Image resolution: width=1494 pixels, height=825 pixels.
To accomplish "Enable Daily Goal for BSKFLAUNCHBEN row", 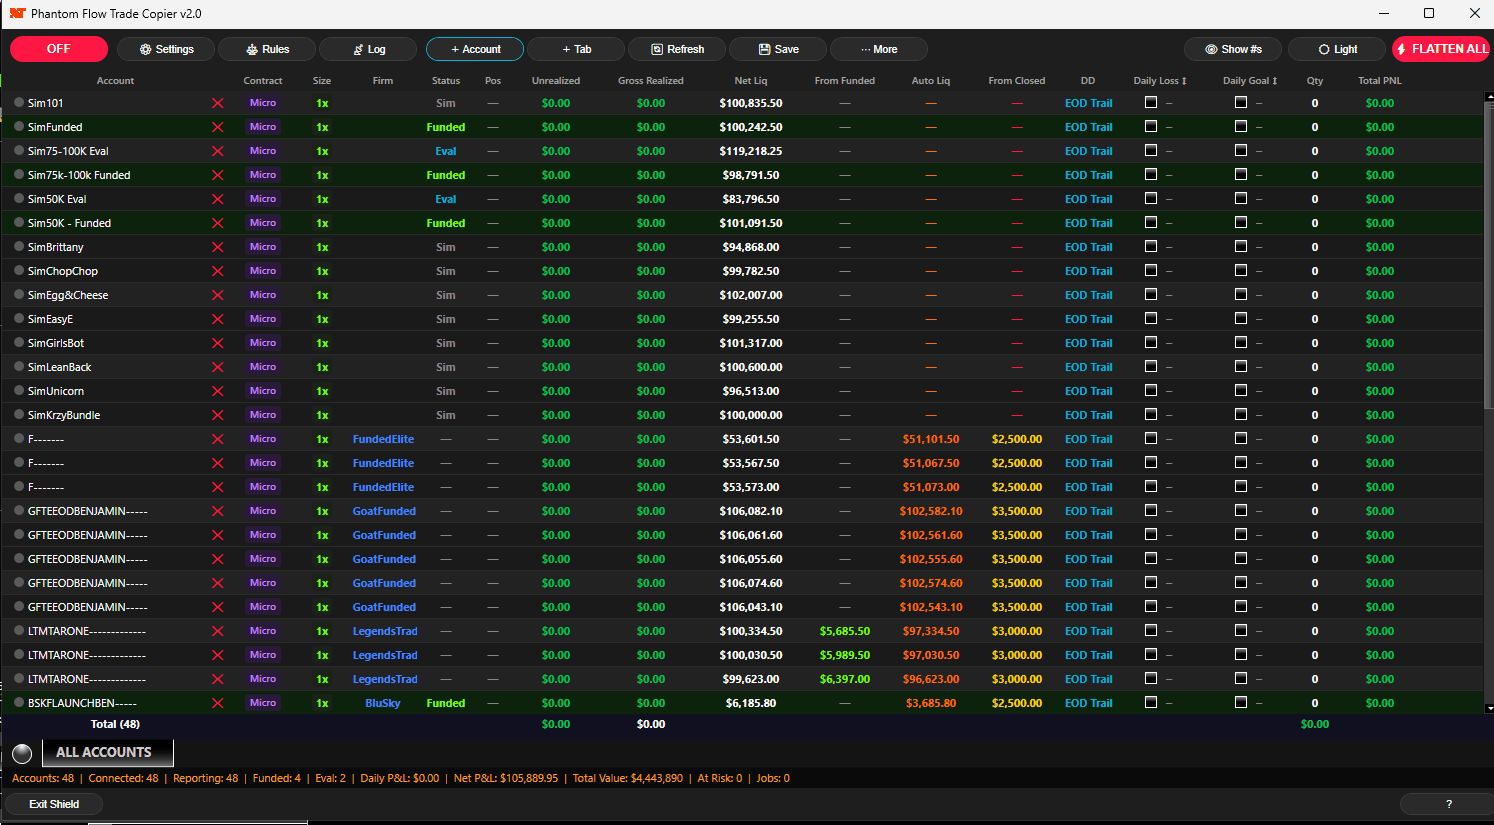I will [x=1241, y=702].
